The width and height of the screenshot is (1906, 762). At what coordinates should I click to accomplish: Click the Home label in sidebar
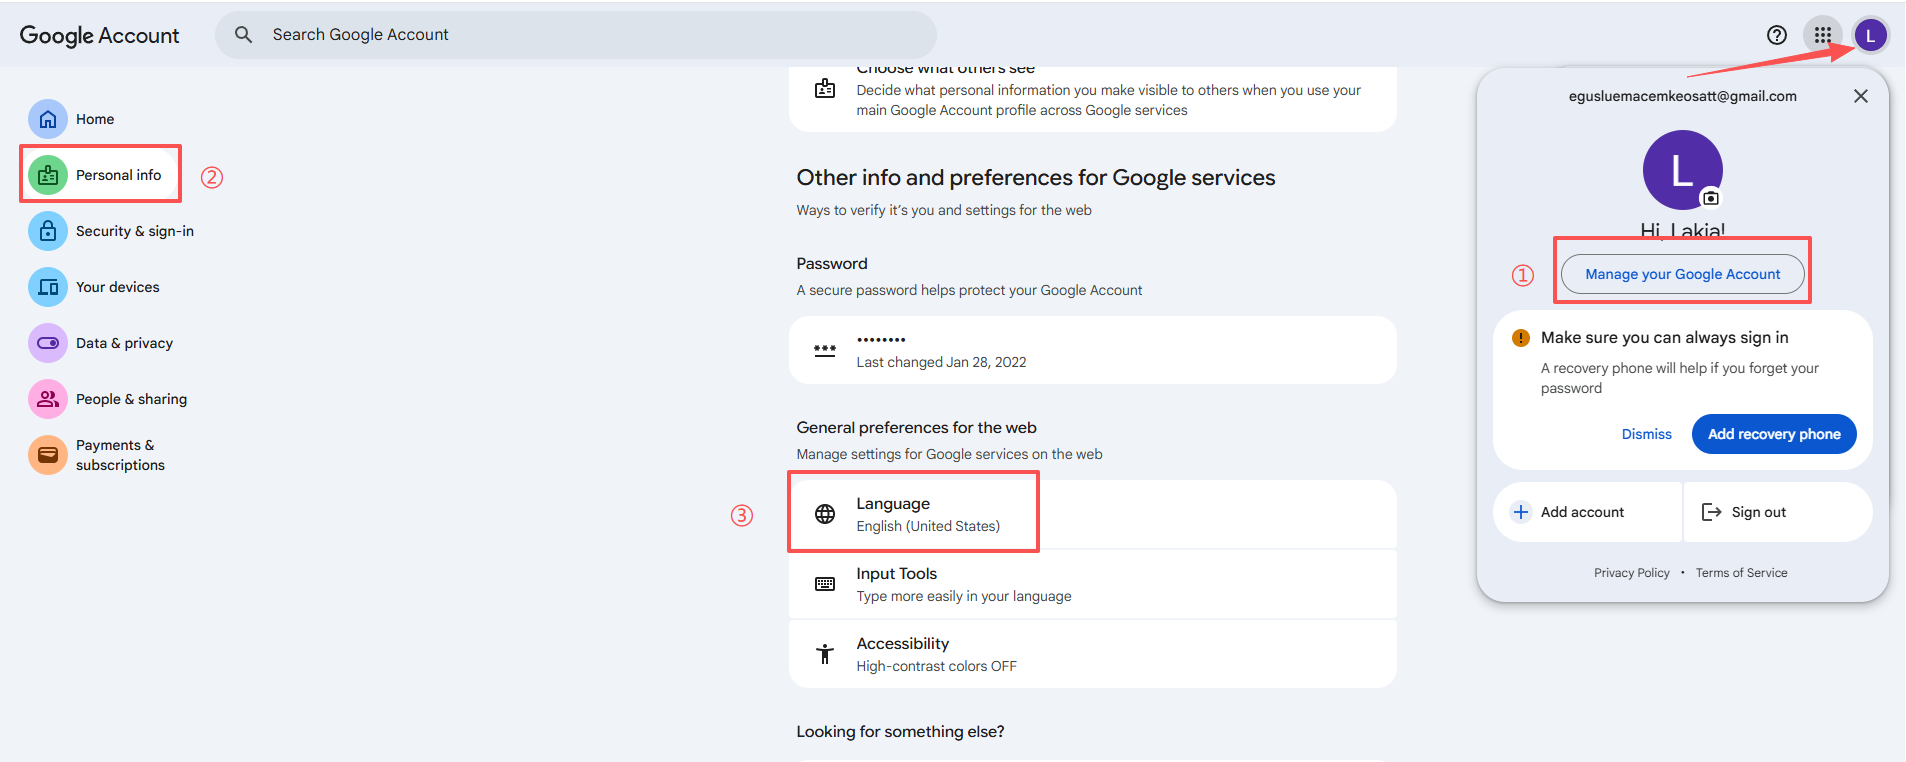(x=95, y=119)
